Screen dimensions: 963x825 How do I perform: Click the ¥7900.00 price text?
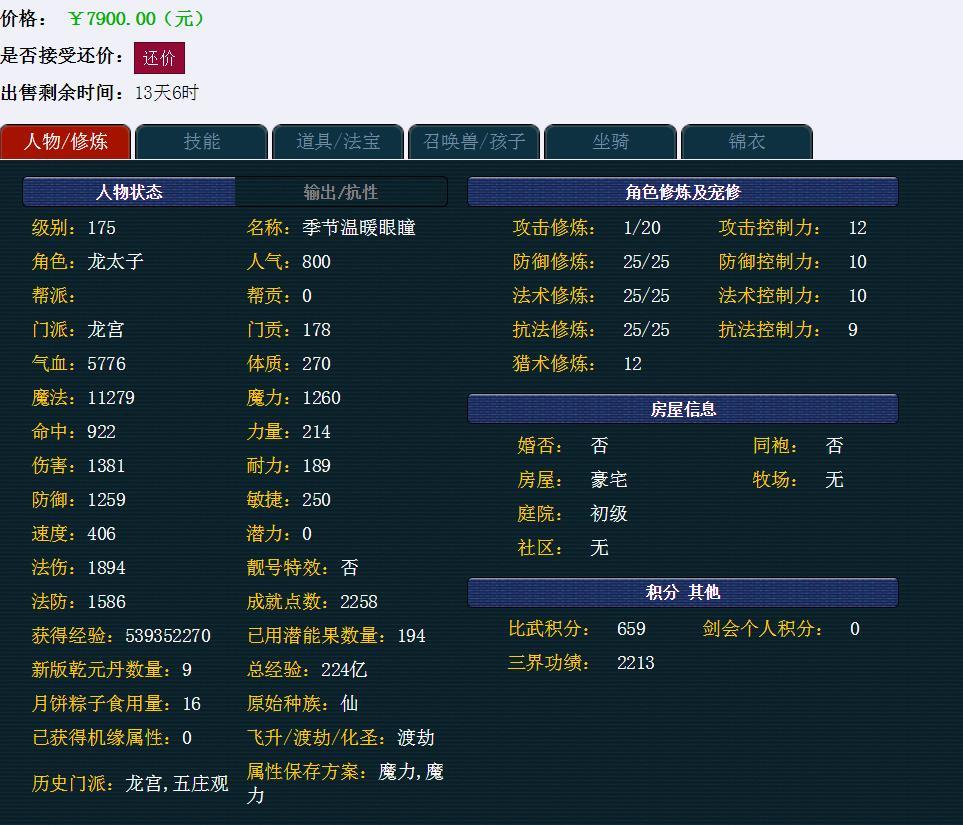coord(137,19)
